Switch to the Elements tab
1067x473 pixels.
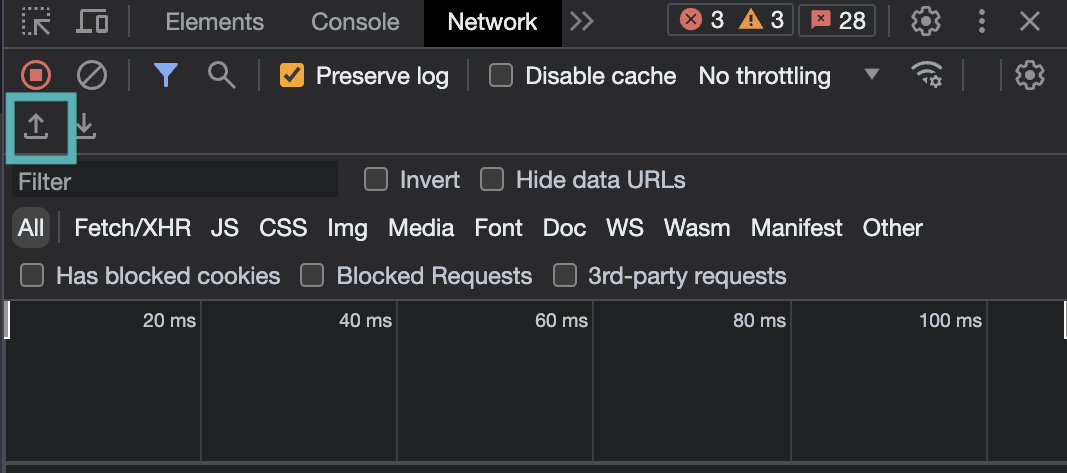[x=214, y=21]
